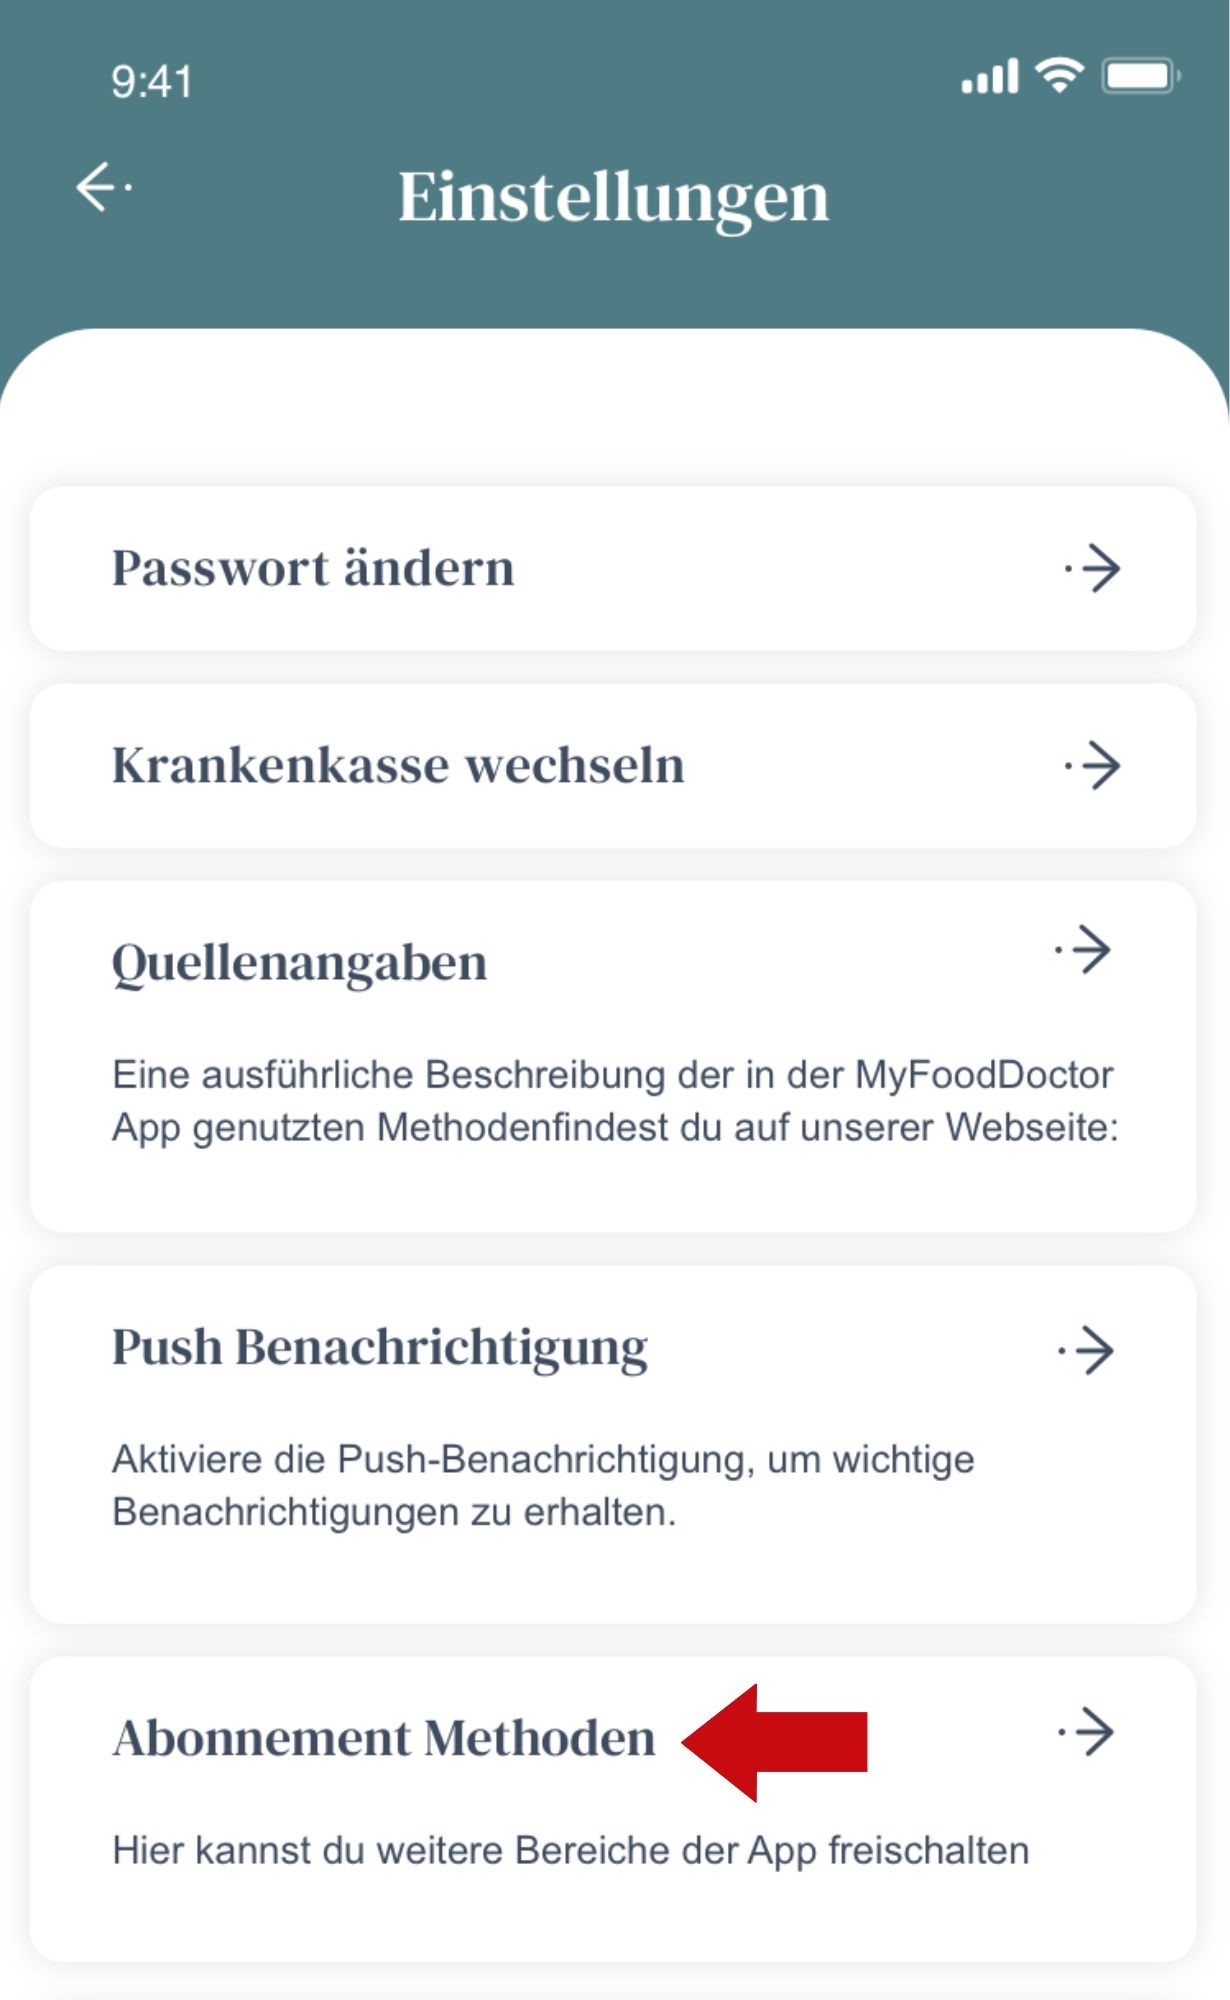Screen dimensions: 1230x2000
Task: Click the MyFoodDoctor methods description text
Action: [x=614, y=1101]
